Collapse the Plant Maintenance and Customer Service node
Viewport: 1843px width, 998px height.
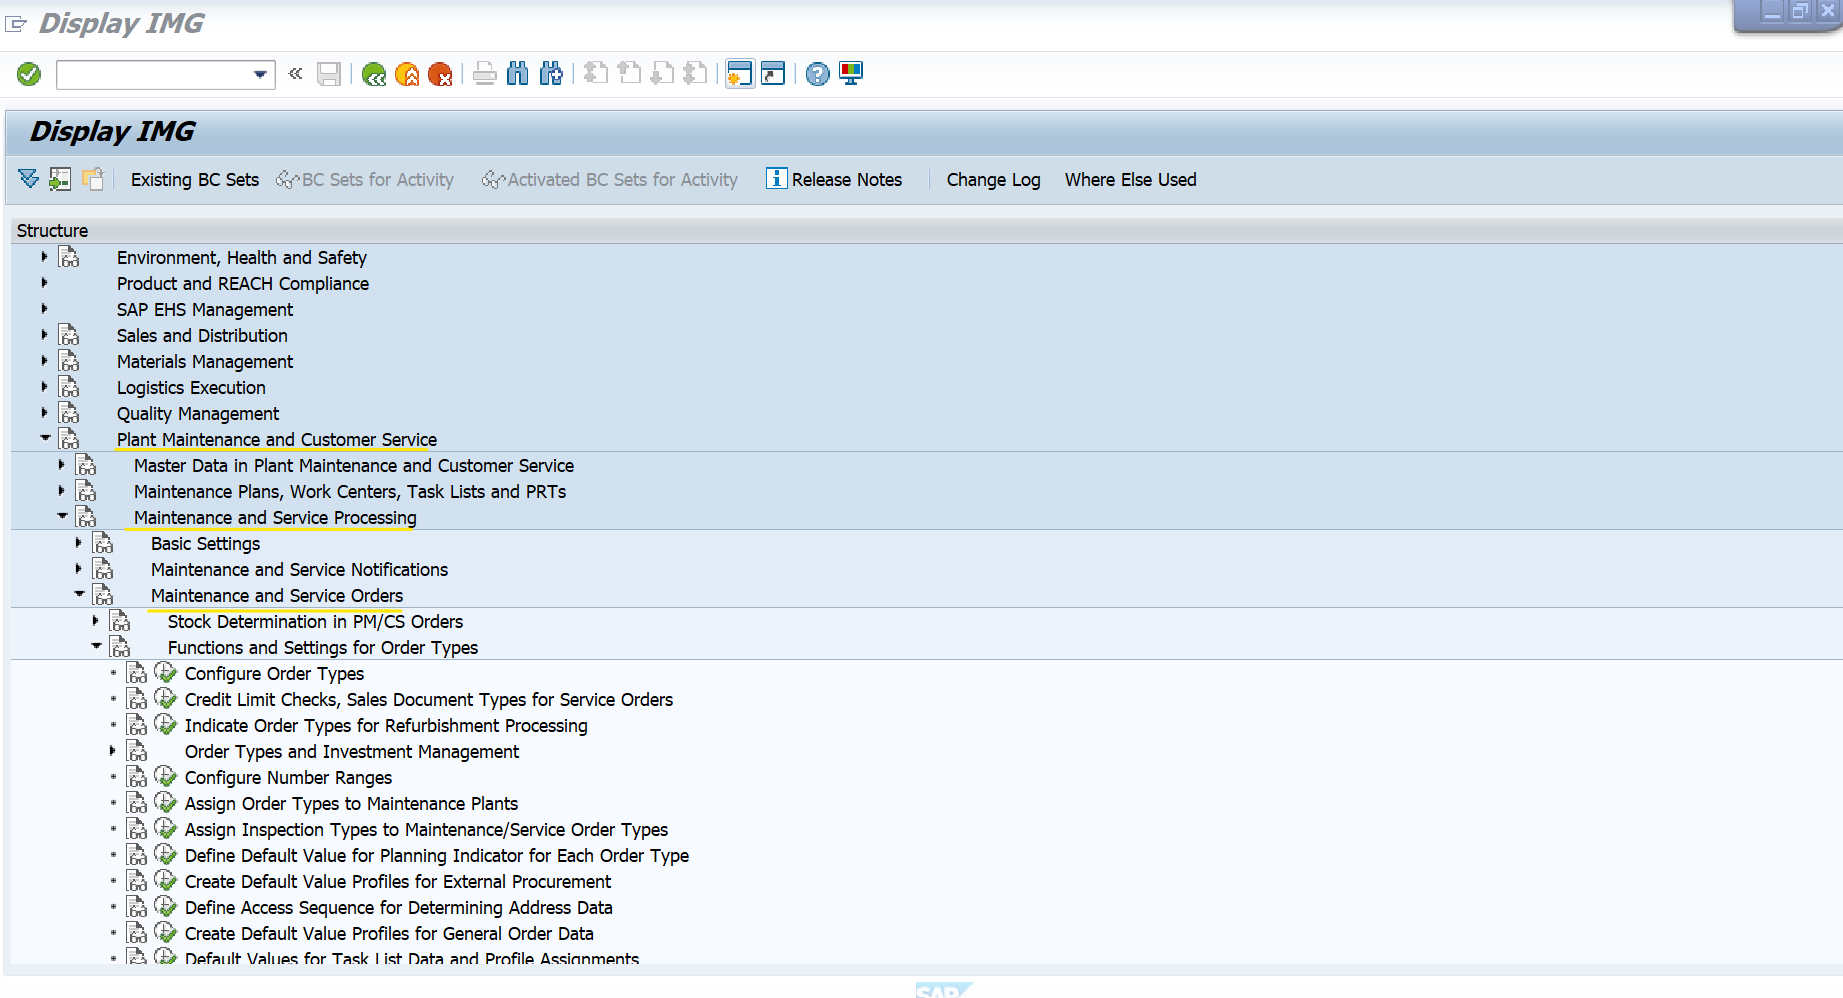click(45, 439)
